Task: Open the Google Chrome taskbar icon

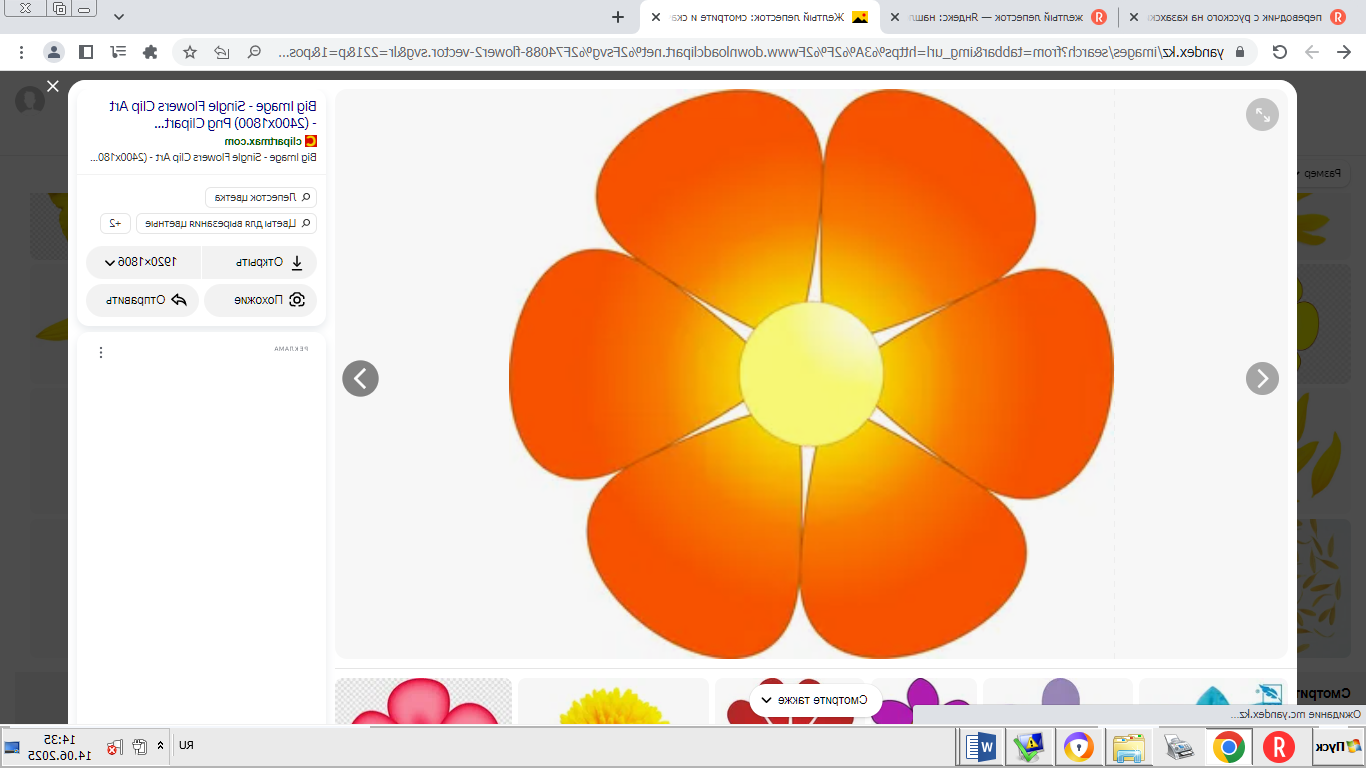Action: 1228,747
